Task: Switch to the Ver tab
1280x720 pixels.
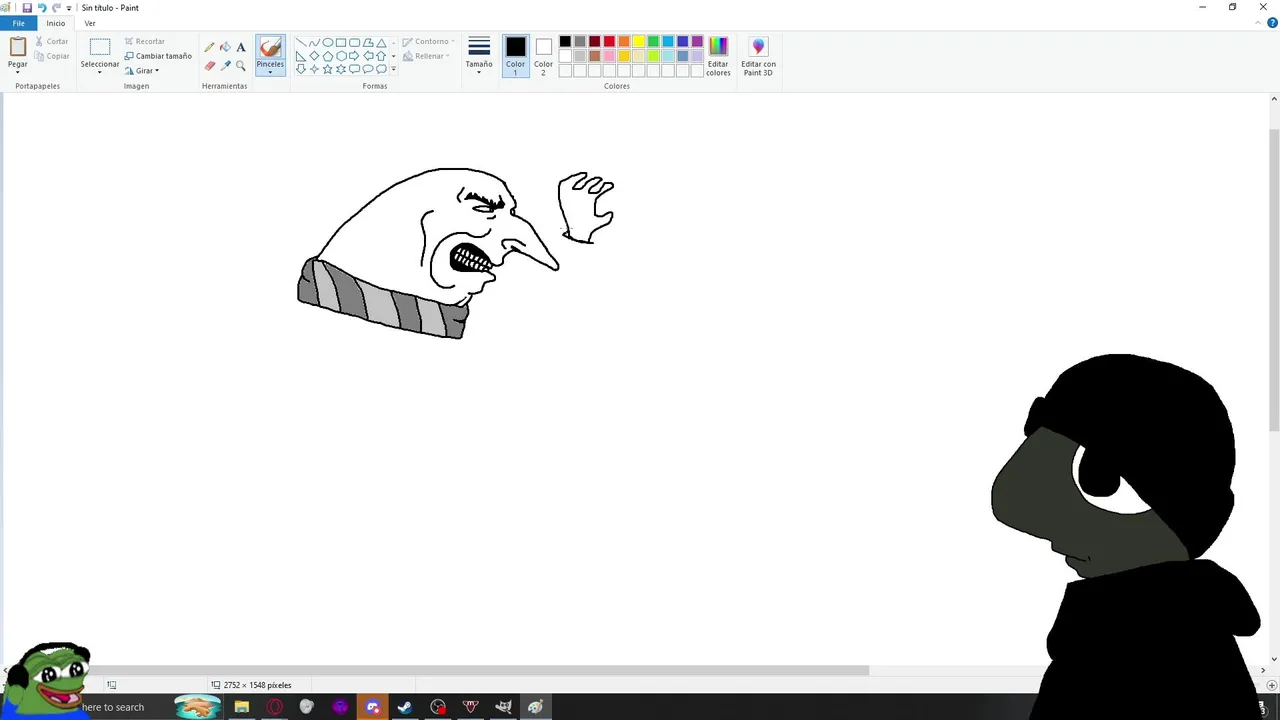Action: pyautogui.click(x=90, y=23)
